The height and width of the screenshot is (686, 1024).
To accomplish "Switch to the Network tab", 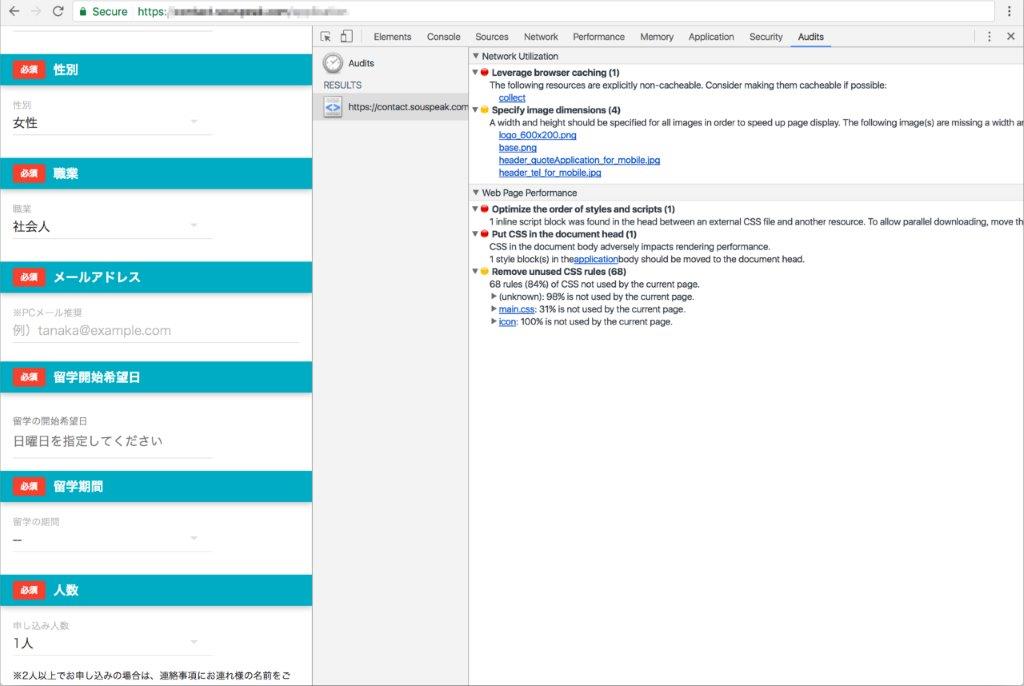I will (541, 37).
